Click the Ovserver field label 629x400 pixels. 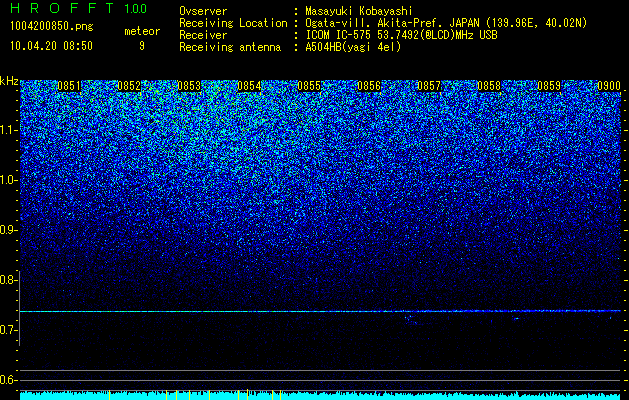tap(203, 11)
